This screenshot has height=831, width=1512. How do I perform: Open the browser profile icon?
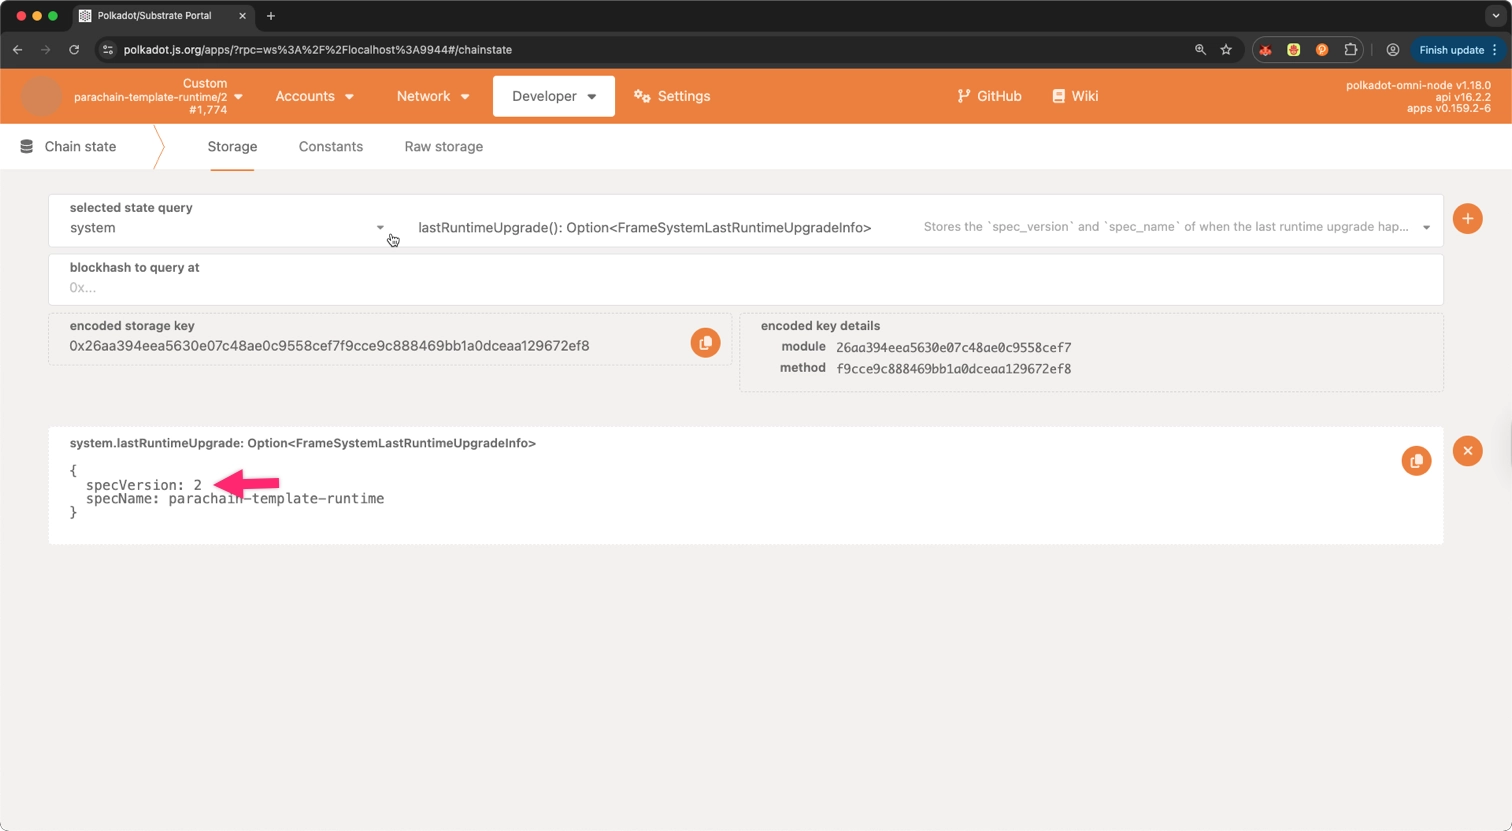[1392, 49]
